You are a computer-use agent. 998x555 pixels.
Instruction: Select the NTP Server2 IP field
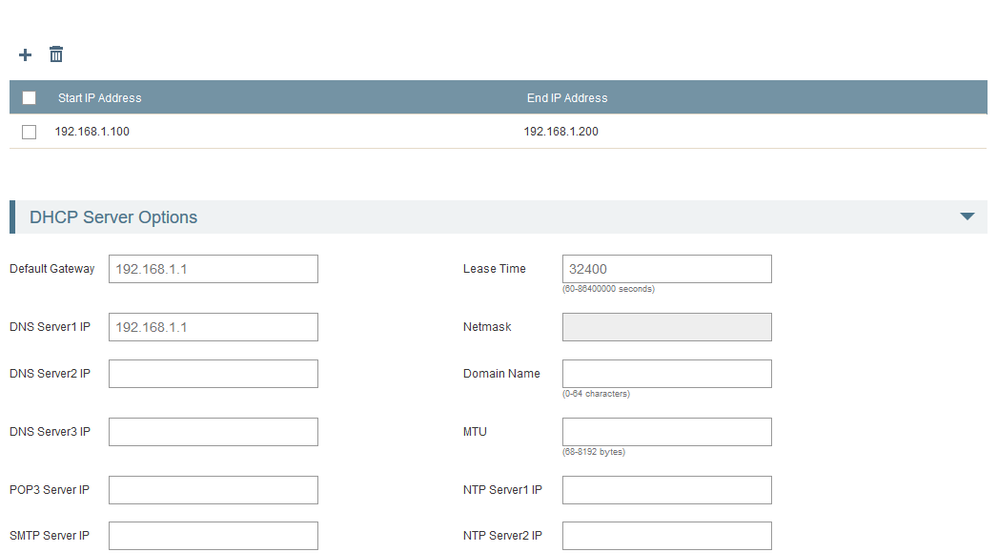point(666,536)
